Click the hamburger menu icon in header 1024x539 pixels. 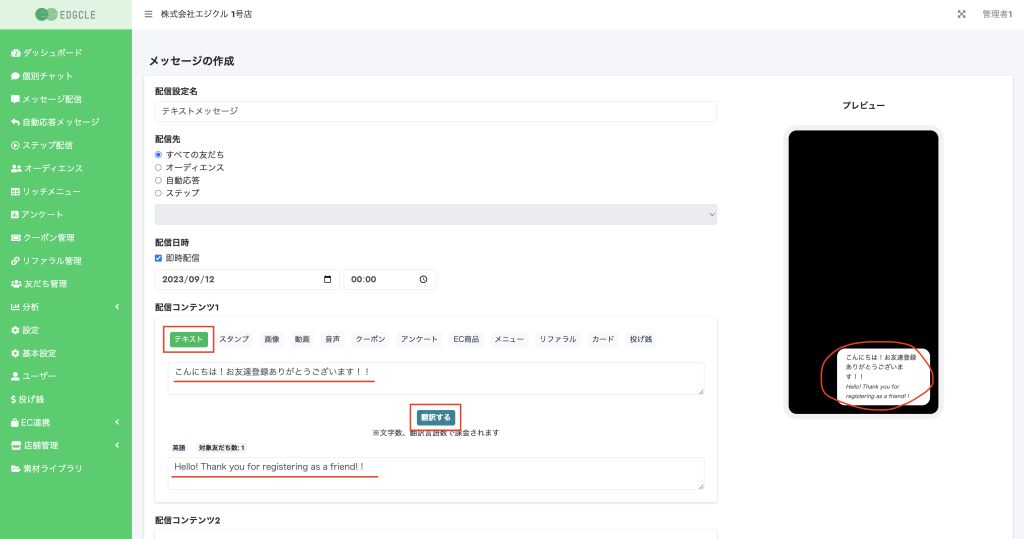[x=148, y=14]
